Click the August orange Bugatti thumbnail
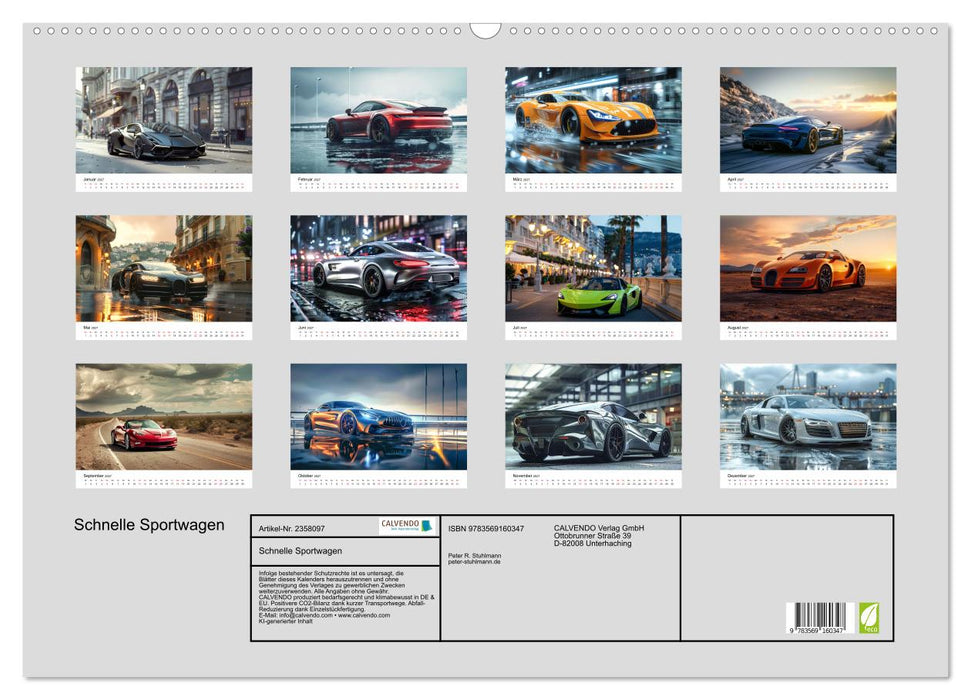This screenshot has height=700, width=971. tap(808, 268)
